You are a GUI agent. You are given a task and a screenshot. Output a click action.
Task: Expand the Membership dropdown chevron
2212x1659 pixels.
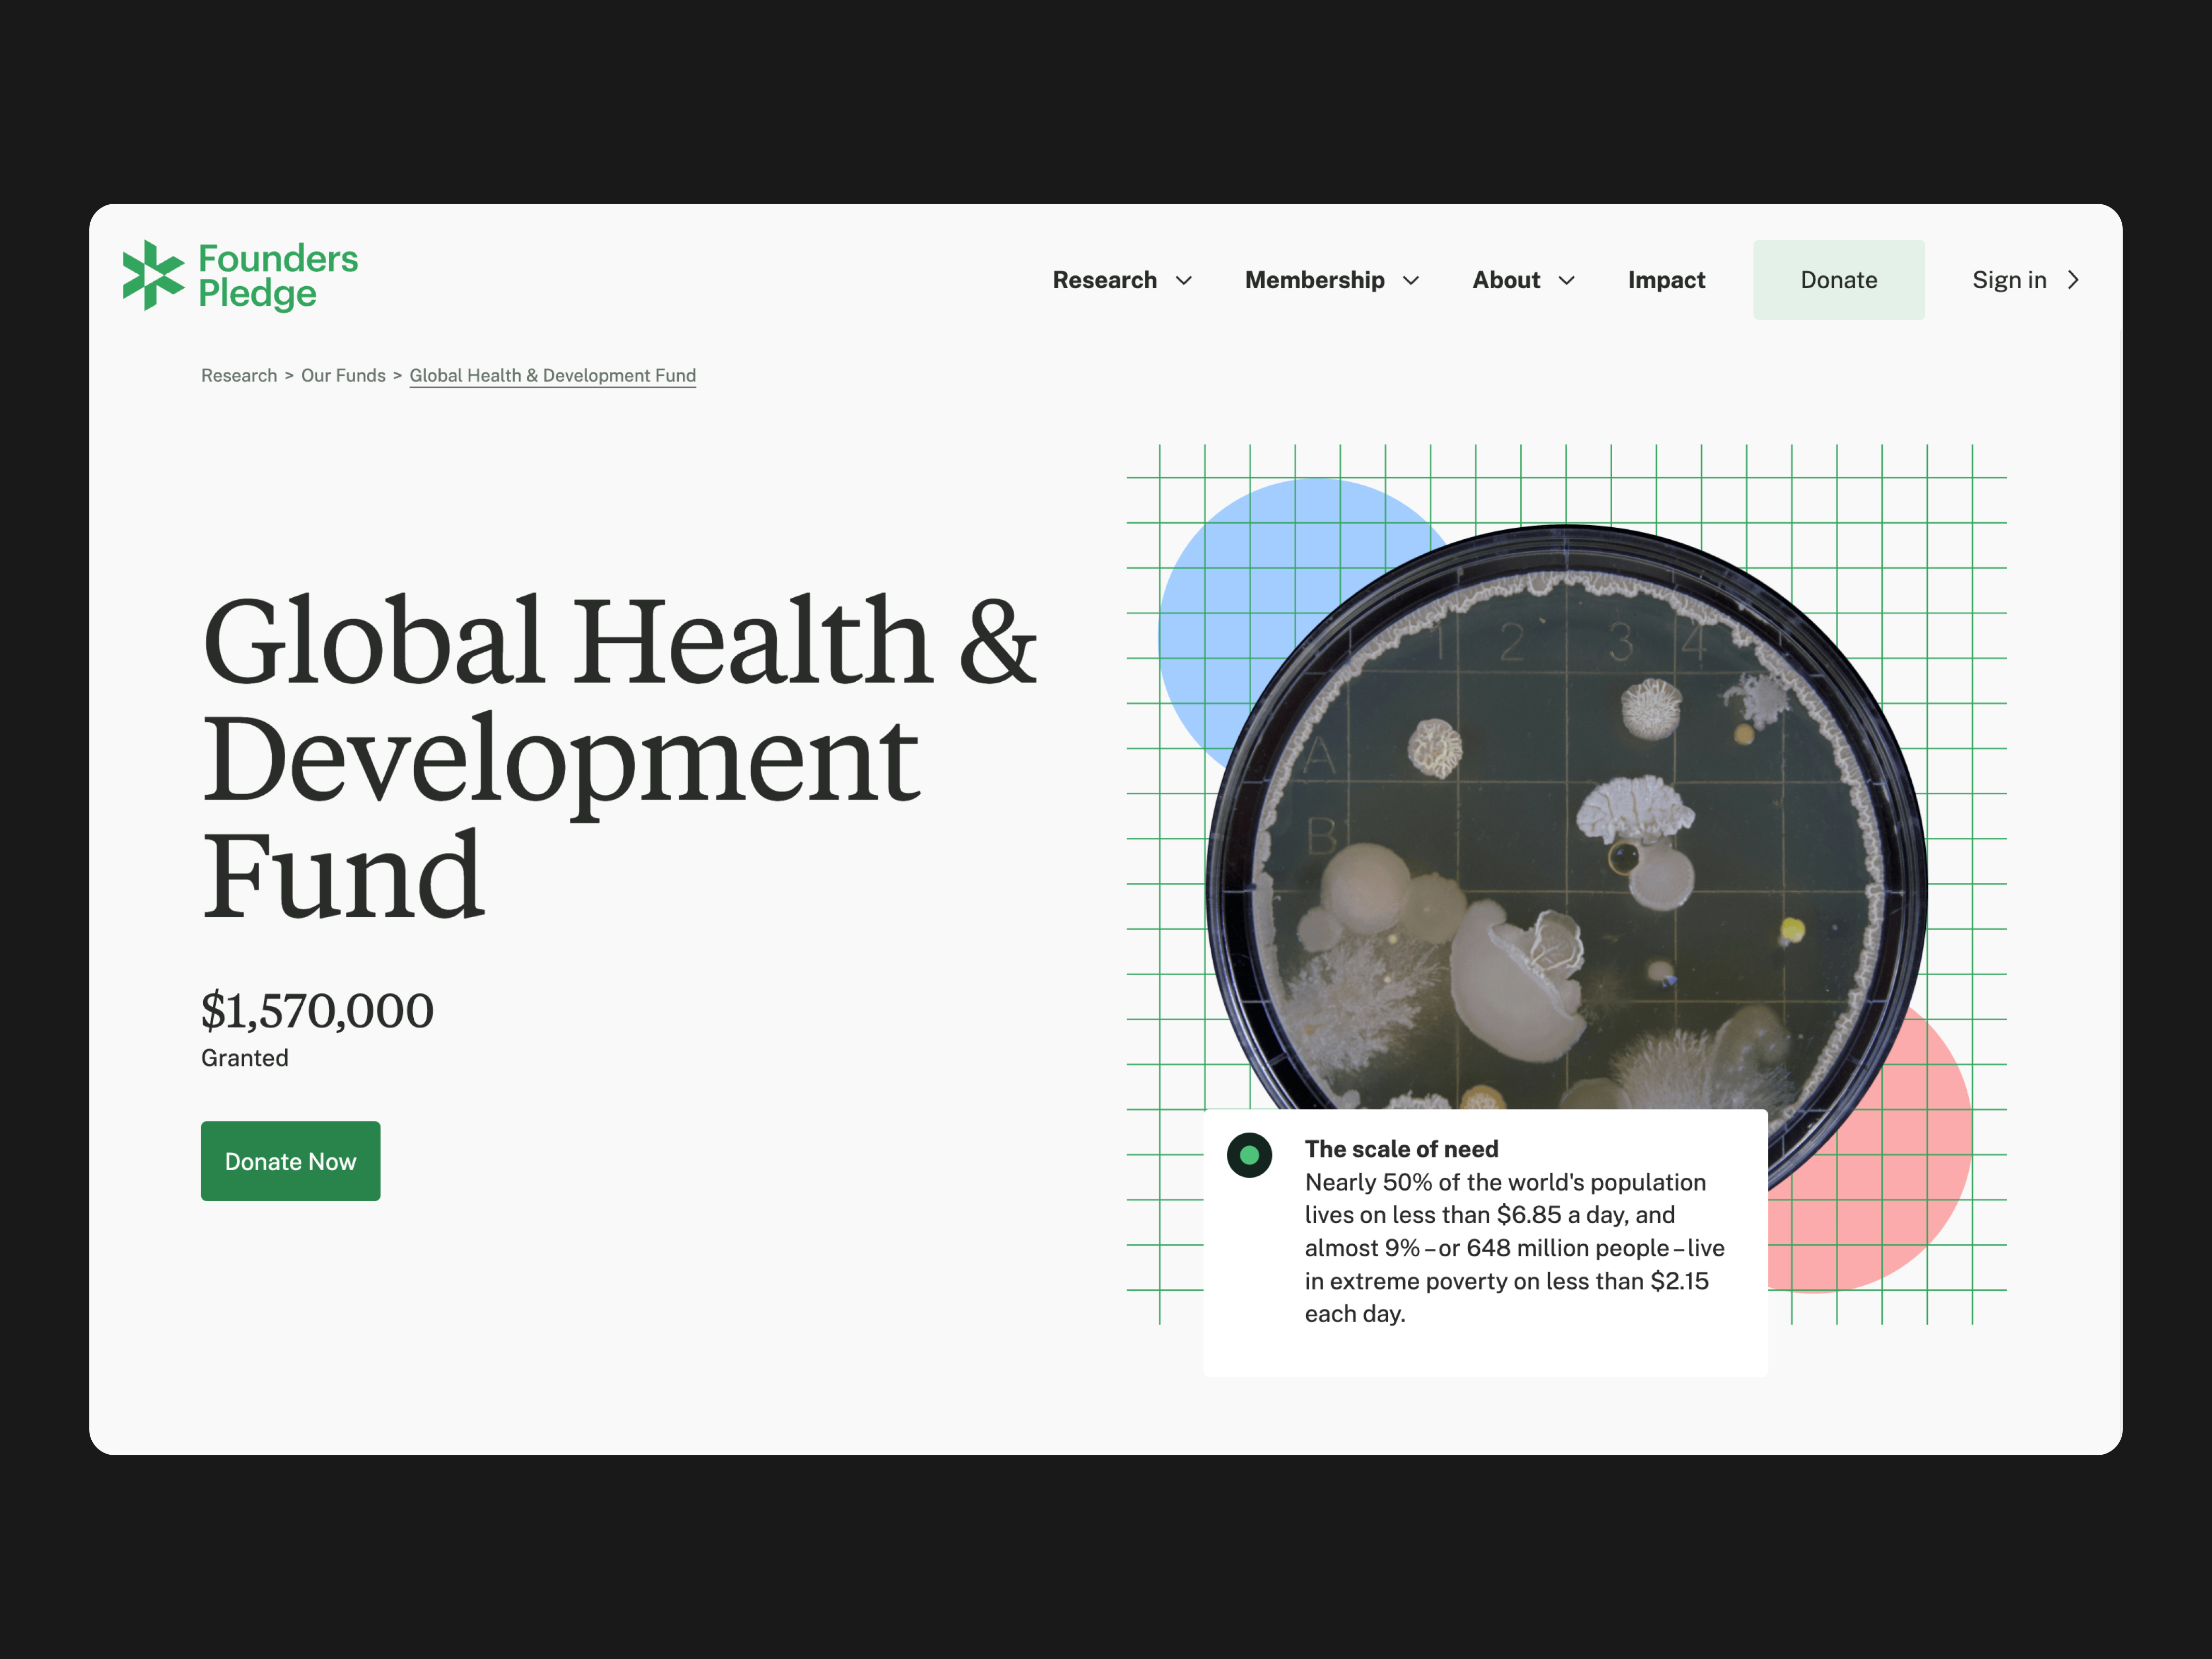click(1410, 281)
